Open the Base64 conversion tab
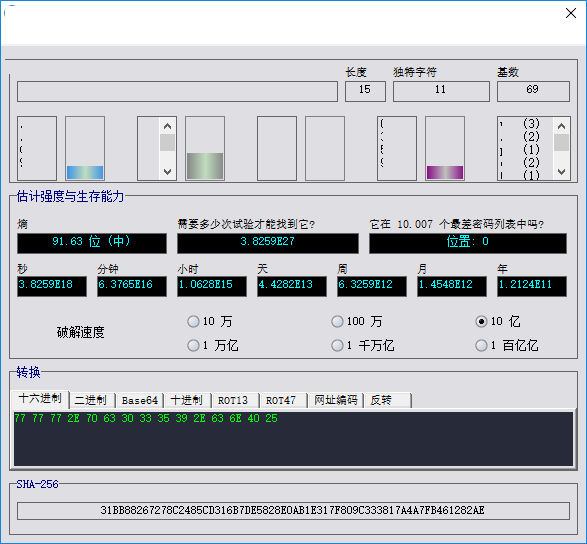The width and height of the screenshot is (587, 544). 140,400
